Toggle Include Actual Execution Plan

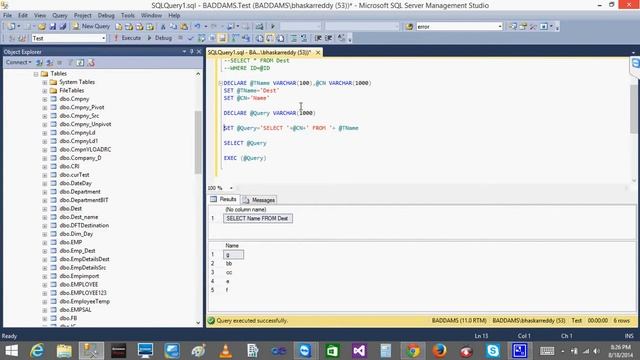236,38
